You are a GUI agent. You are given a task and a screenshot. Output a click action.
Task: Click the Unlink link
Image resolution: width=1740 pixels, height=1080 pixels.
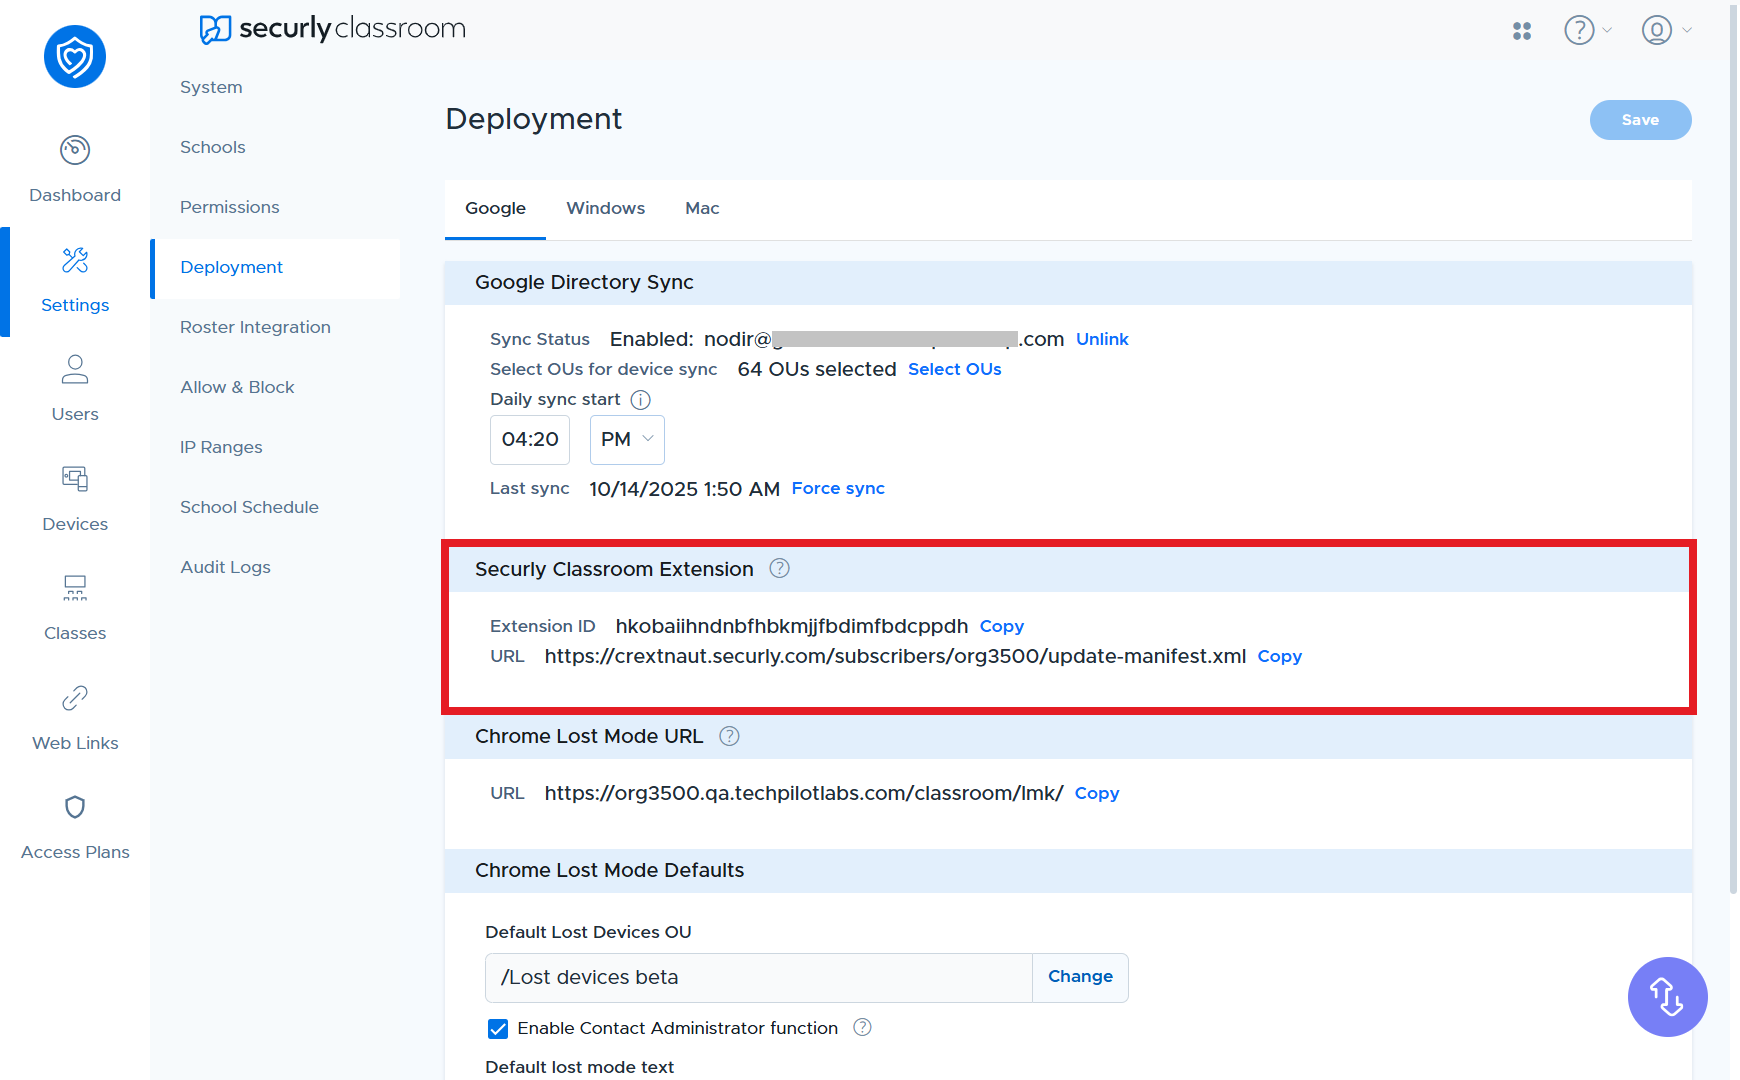coord(1102,339)
